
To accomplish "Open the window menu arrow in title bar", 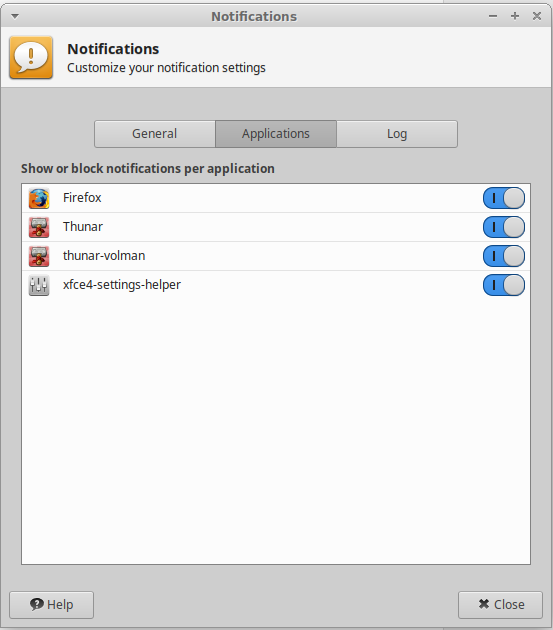I will click(15, 16).
